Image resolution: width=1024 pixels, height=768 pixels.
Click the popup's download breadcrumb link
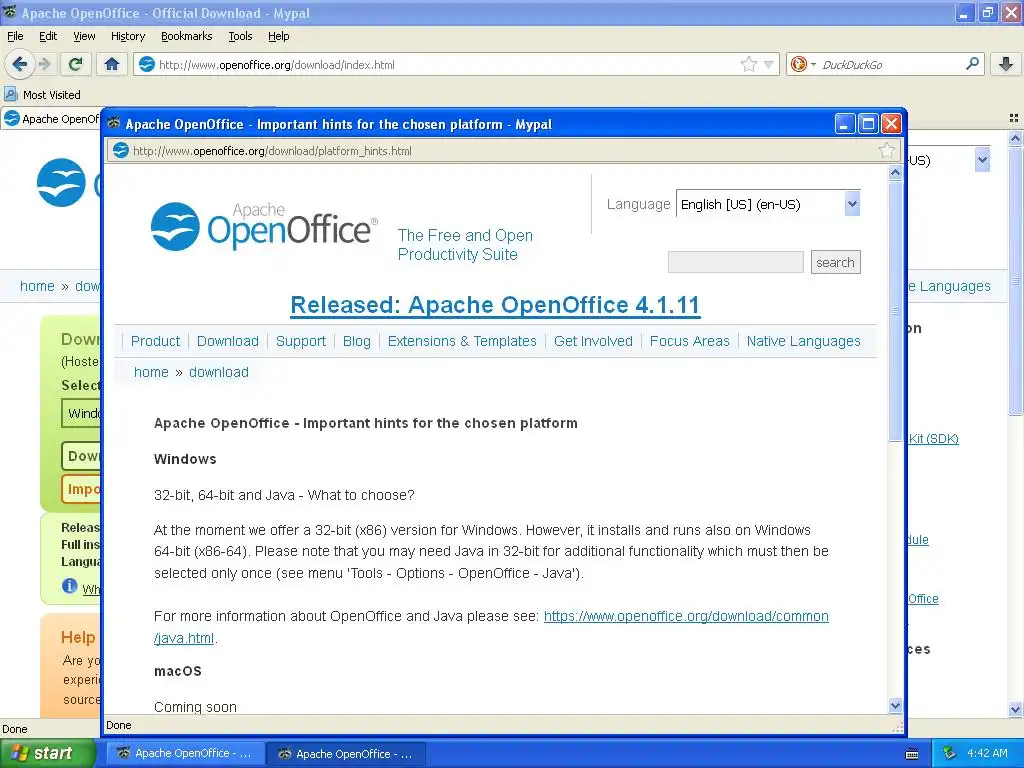tap(219, 372)
